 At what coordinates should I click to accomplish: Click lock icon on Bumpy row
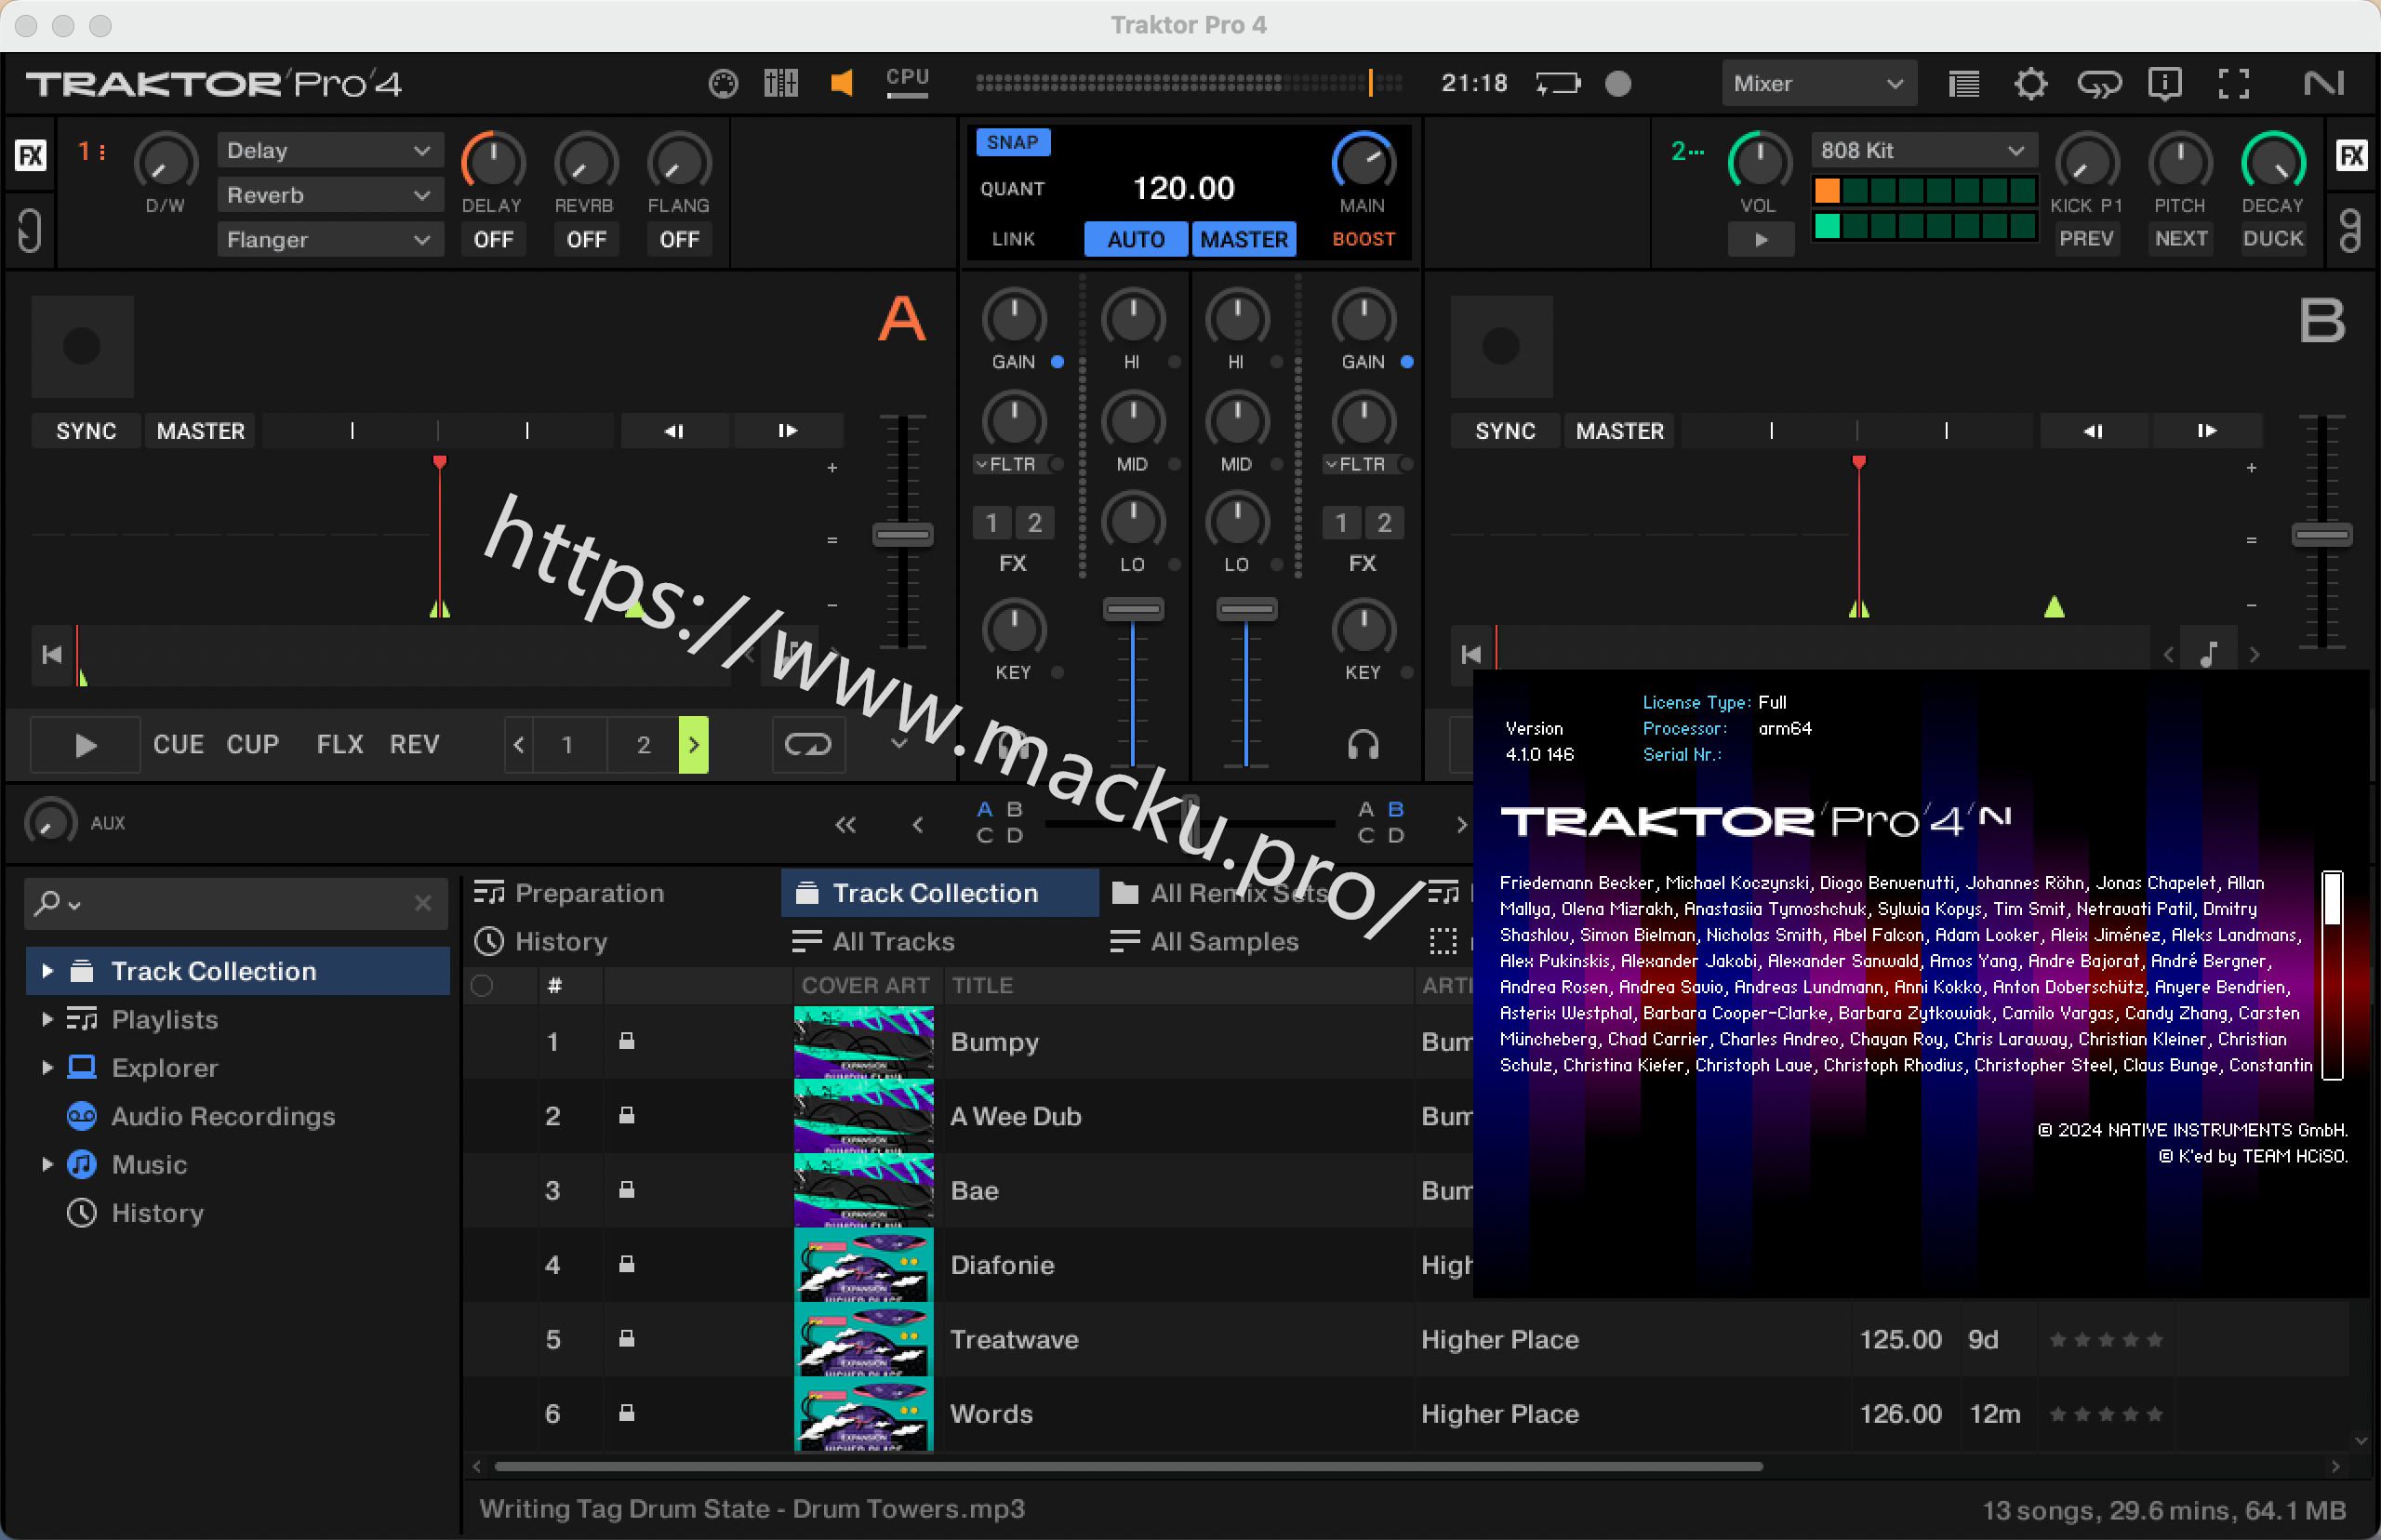(626, 1041)
